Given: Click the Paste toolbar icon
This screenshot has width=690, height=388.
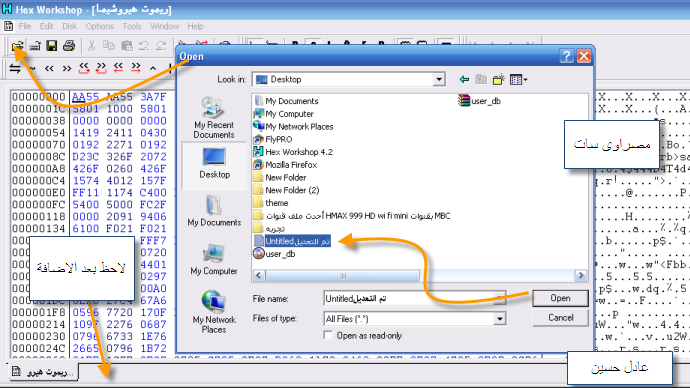Looking at the screenshot, I should click(x=127, y=46).
